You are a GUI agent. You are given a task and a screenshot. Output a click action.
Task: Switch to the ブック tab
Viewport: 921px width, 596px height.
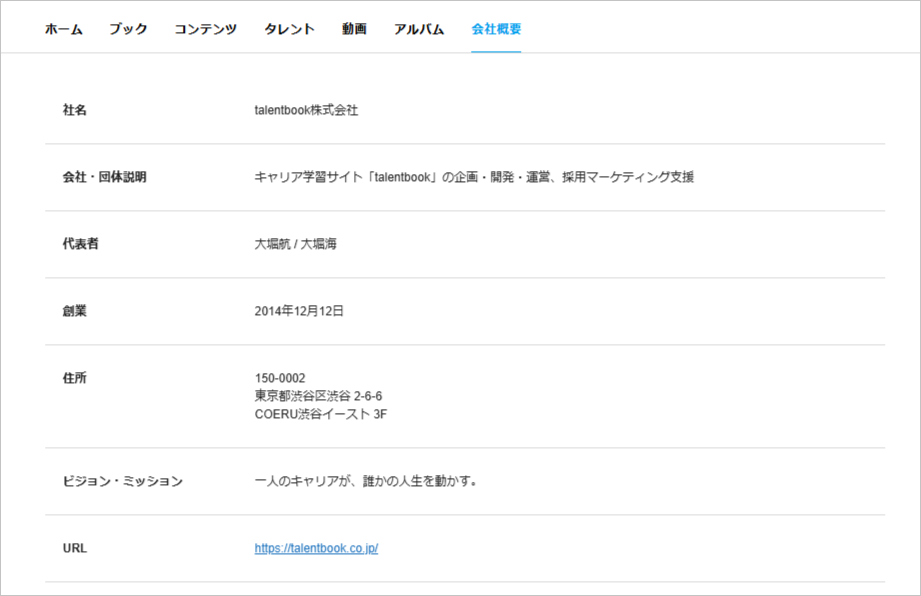(129, 29)
